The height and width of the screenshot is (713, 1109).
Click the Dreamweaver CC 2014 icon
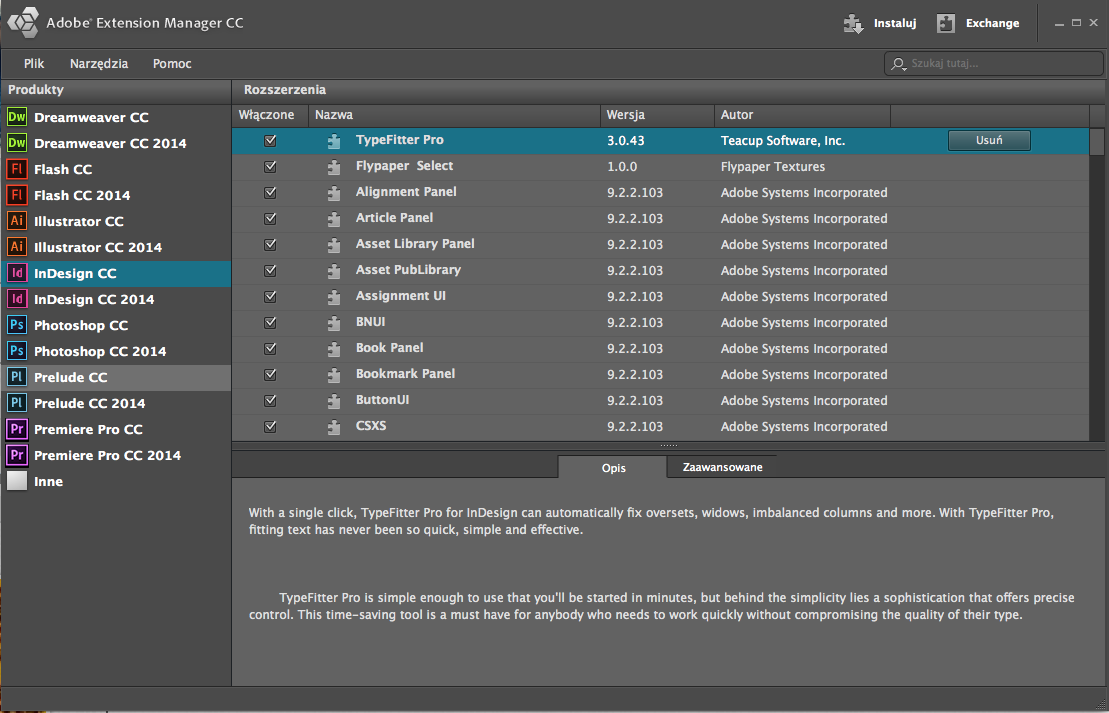(17, 143)
